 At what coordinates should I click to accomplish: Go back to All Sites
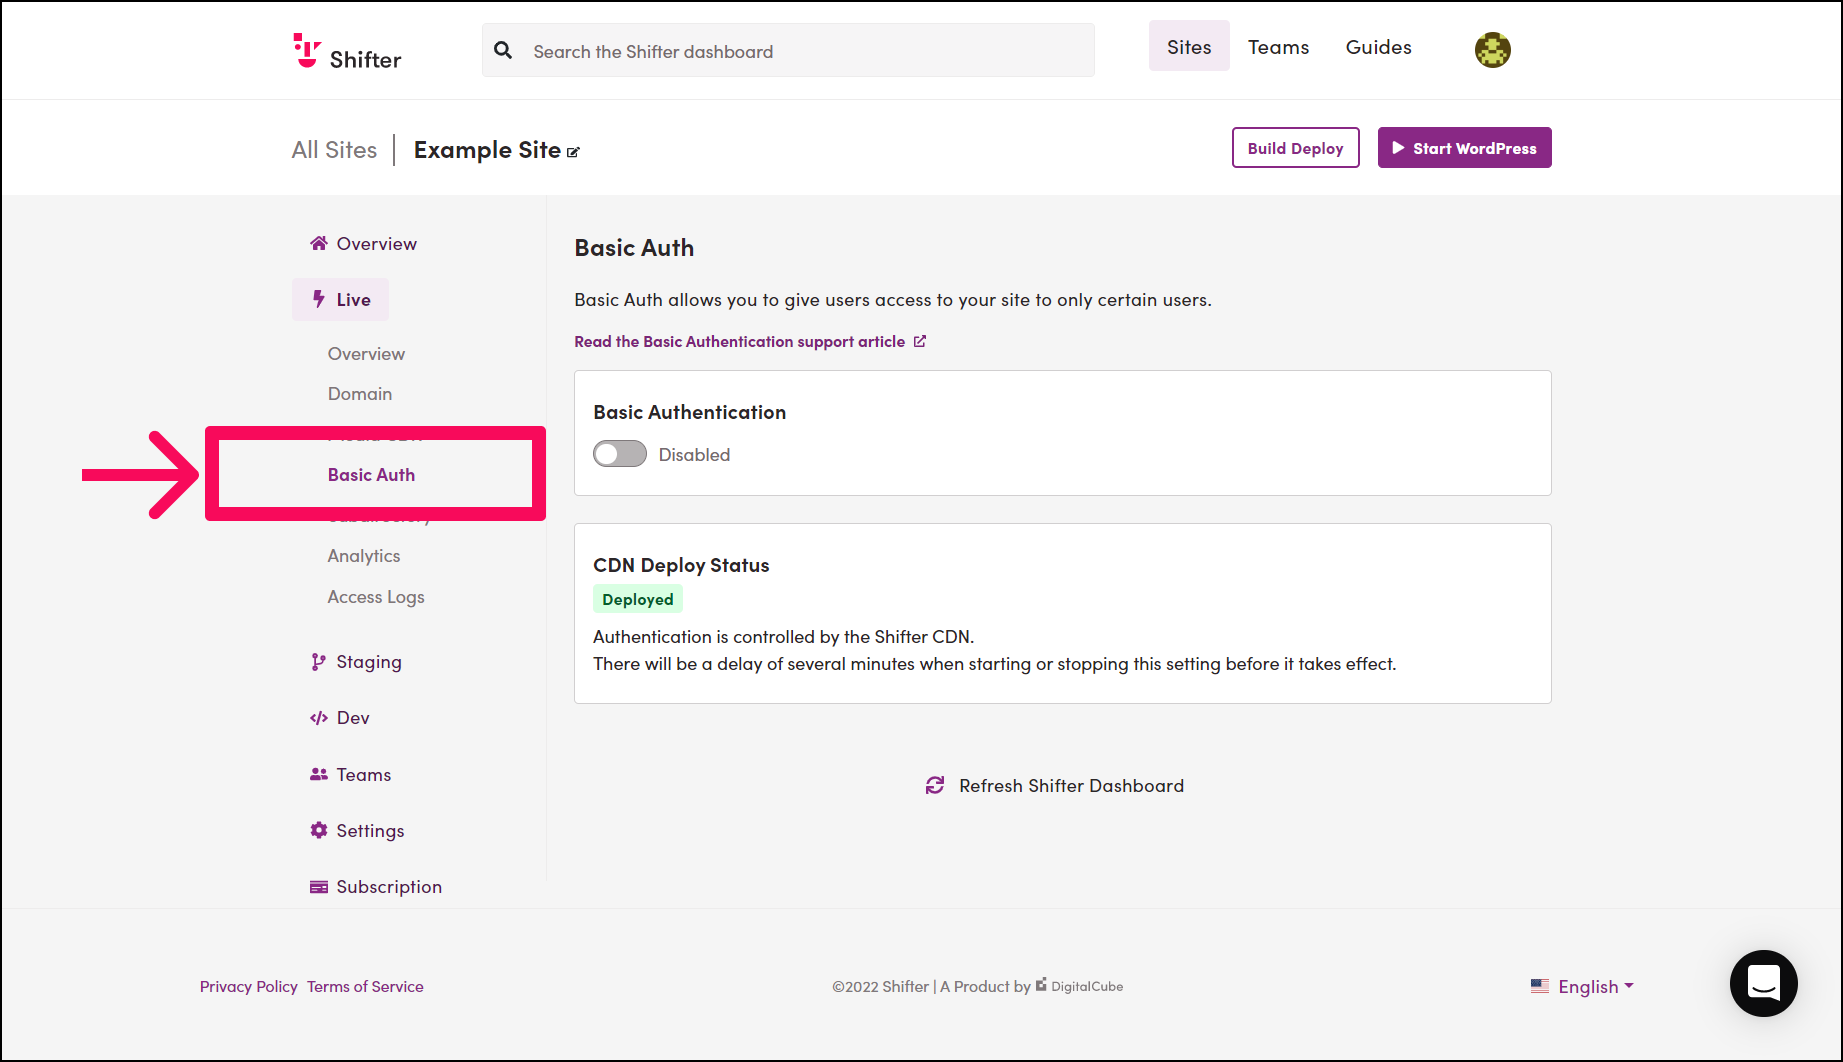pyautogui.click(x=334, y=150)
